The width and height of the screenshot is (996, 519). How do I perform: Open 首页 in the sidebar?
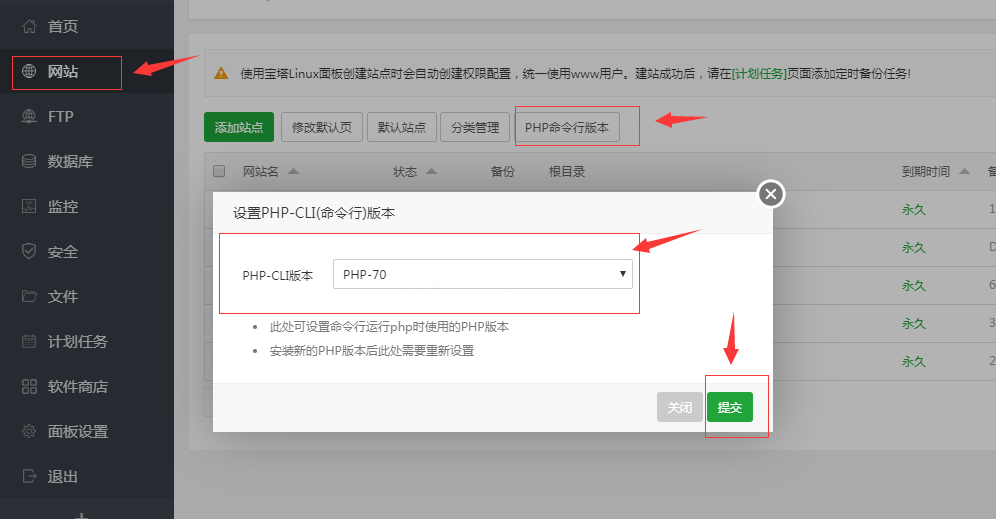tap(63, 26)
